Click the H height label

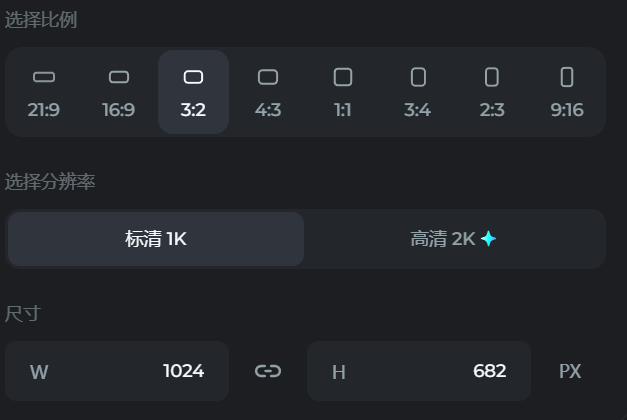[339, 372]
